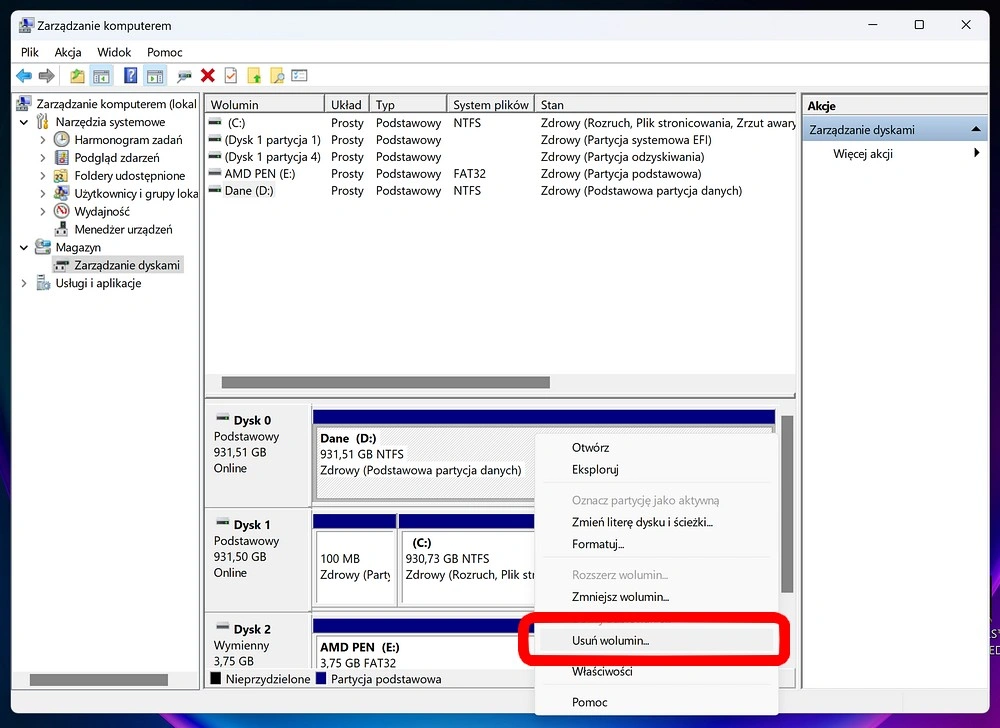Select Magazyn node in the tree
The width and height of the screenshot is (1000, 728).
point(78,247)
